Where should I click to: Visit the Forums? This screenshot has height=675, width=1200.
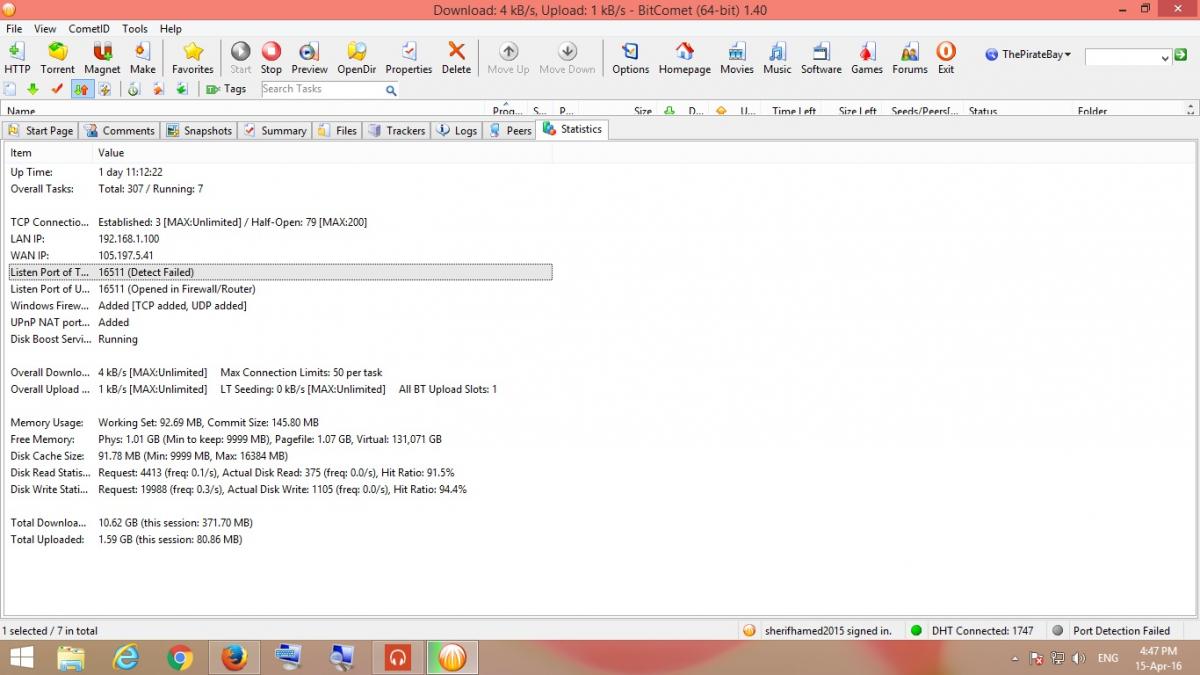click(x=910, y=58)
